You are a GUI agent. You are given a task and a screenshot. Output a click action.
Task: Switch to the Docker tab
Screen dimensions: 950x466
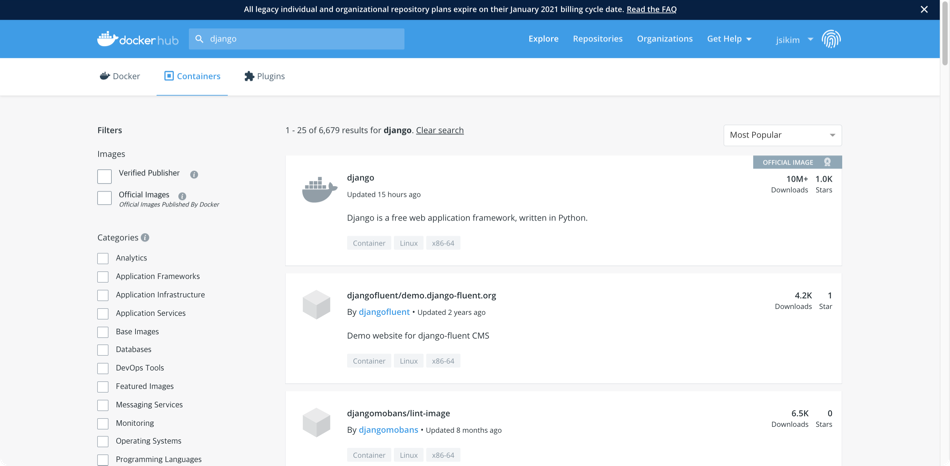(120, 76)
